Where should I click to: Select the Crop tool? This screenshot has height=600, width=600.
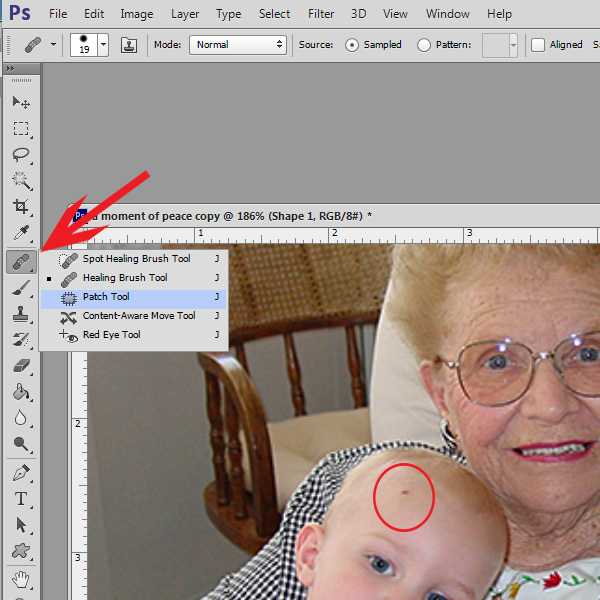tap(21, 207)
